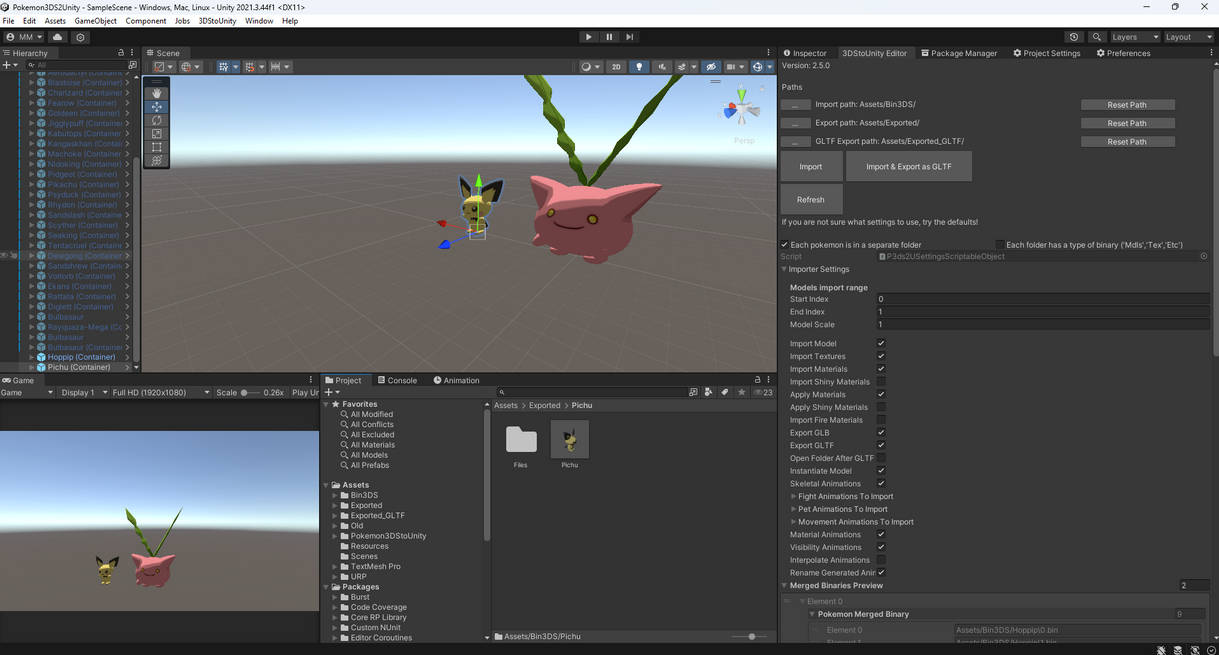This screenshot has width=1219, height=655.
Task: Click the Step frame button
Action: [x=629, y=37]
